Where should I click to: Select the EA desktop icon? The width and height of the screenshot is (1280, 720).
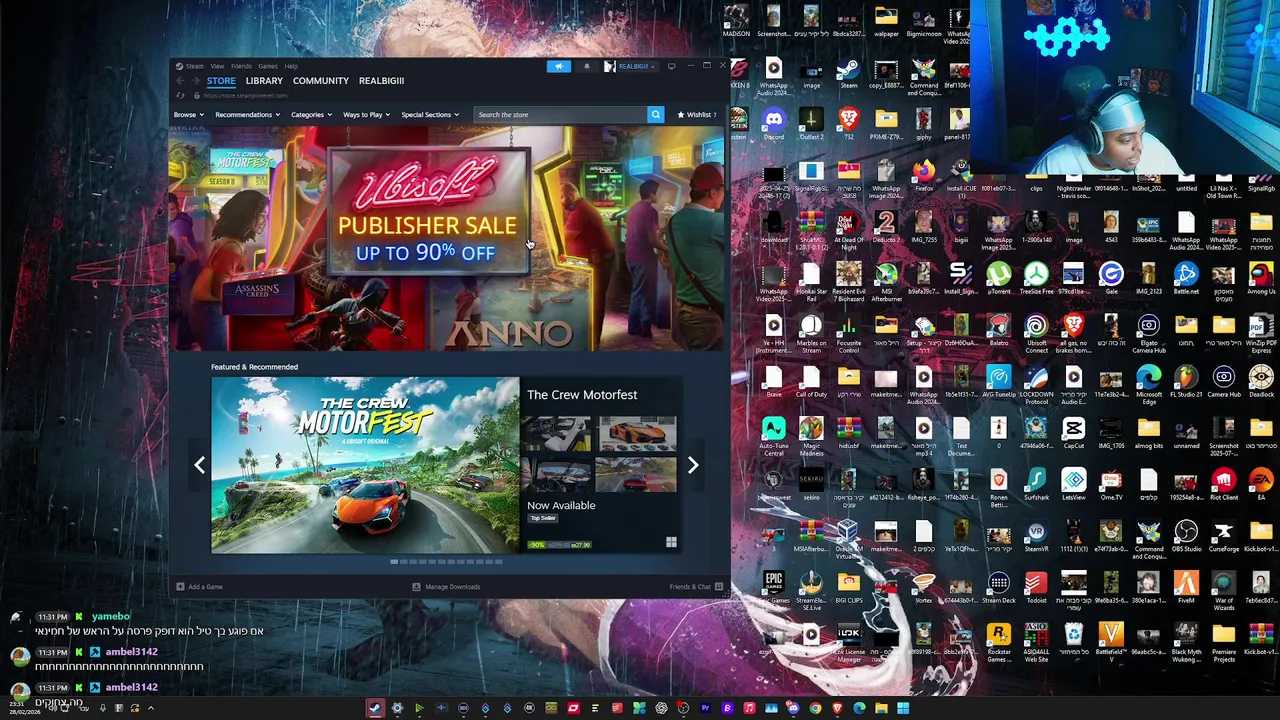point(1261,485)
